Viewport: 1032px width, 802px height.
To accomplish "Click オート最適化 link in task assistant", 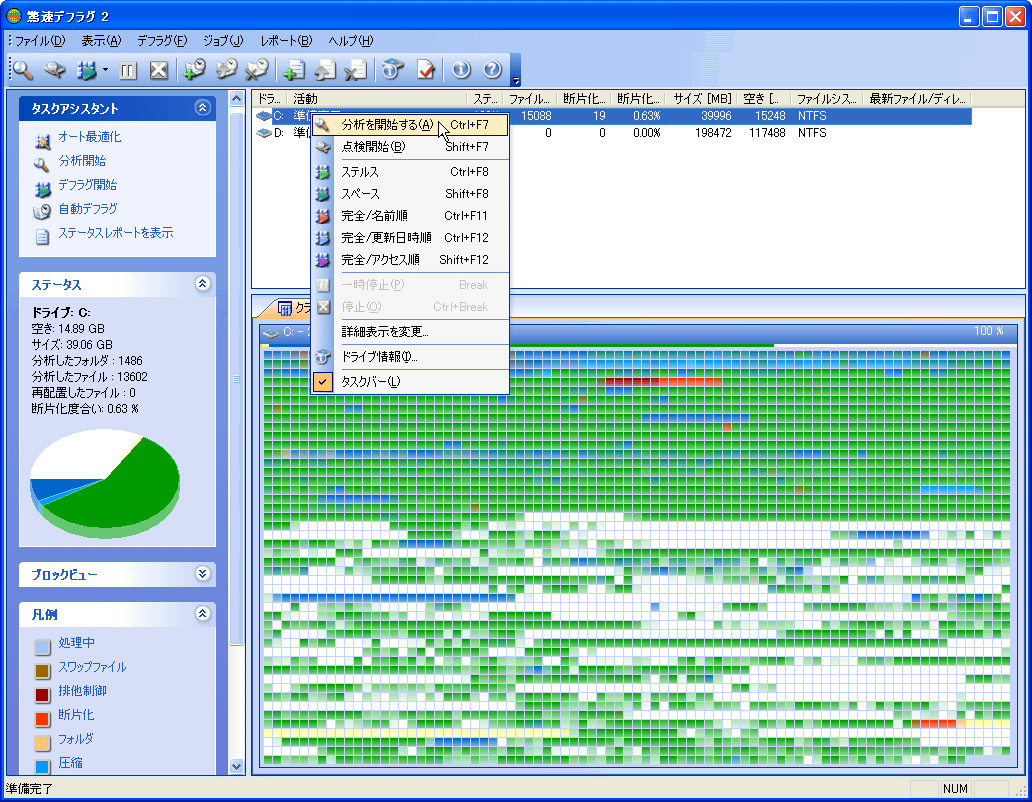I will pos(90,137).
